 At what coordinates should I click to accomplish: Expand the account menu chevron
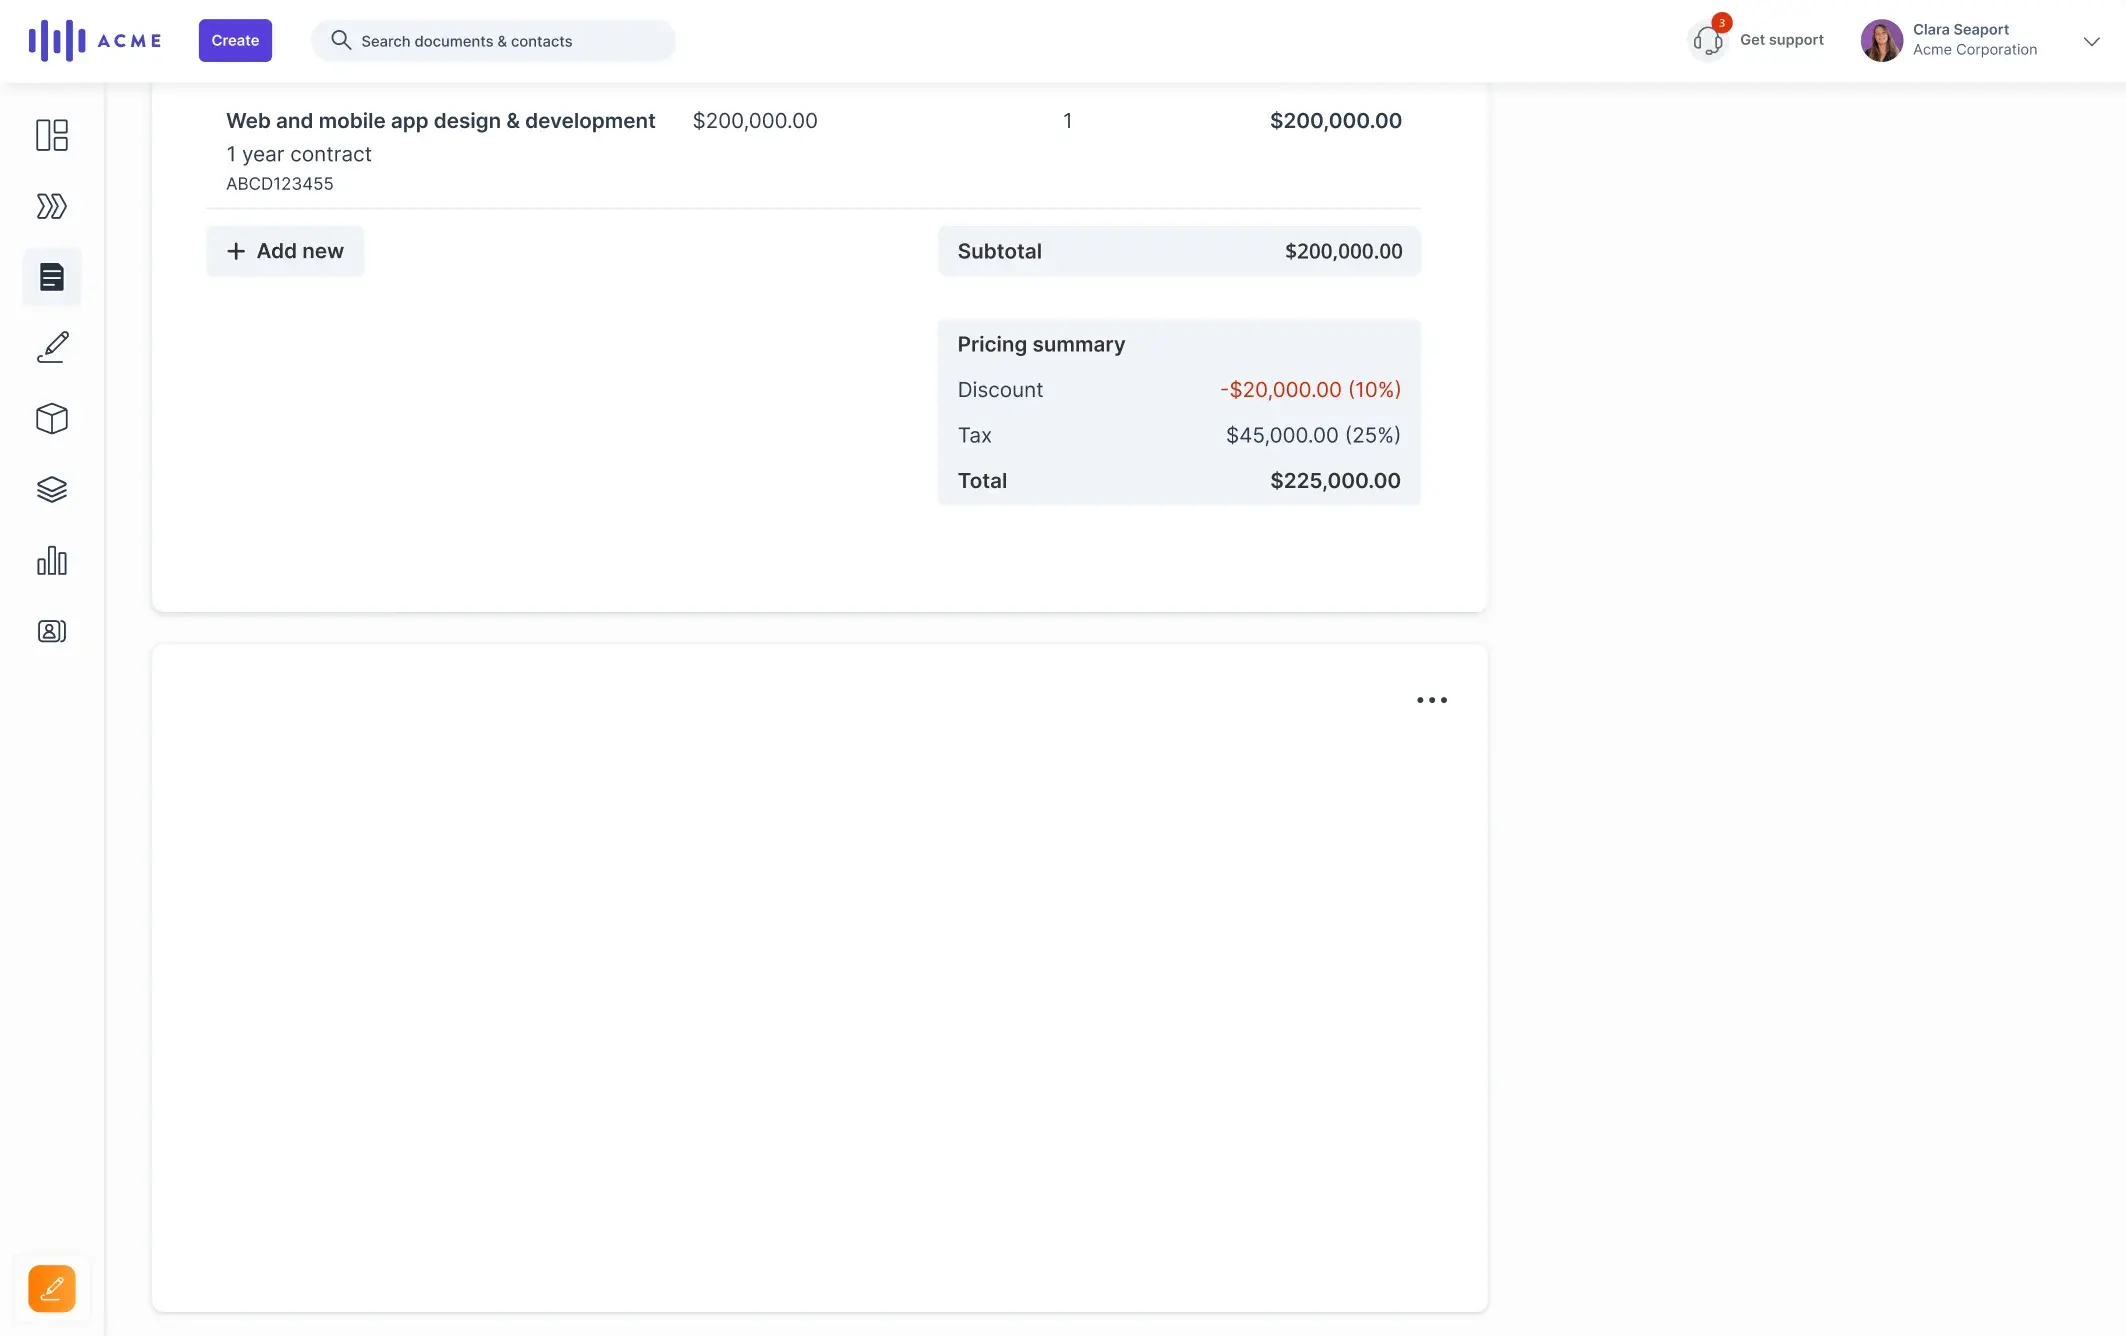pyautogui.click(x=2091, y=41)
